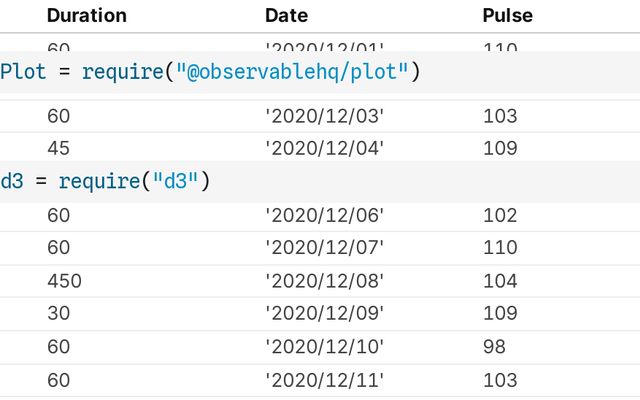Screen dimensions: 640x400
Task: Select the Duration cell showing 450
Action: click(x=64, y=280)
